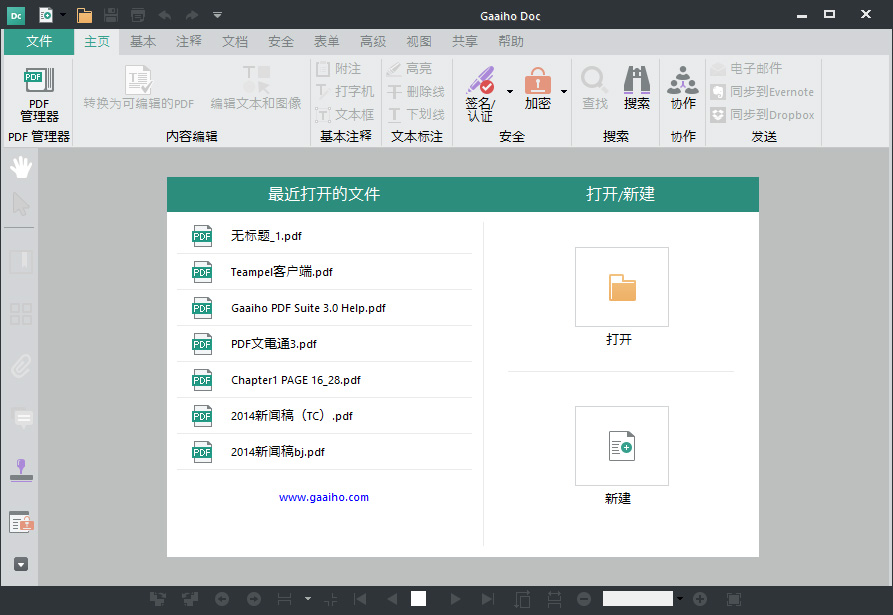The width and height of the screenshot is (893, 615).
Task: Click the 查找 find magnifier icon
Action: pyautogui.click(x=595, y=80)
